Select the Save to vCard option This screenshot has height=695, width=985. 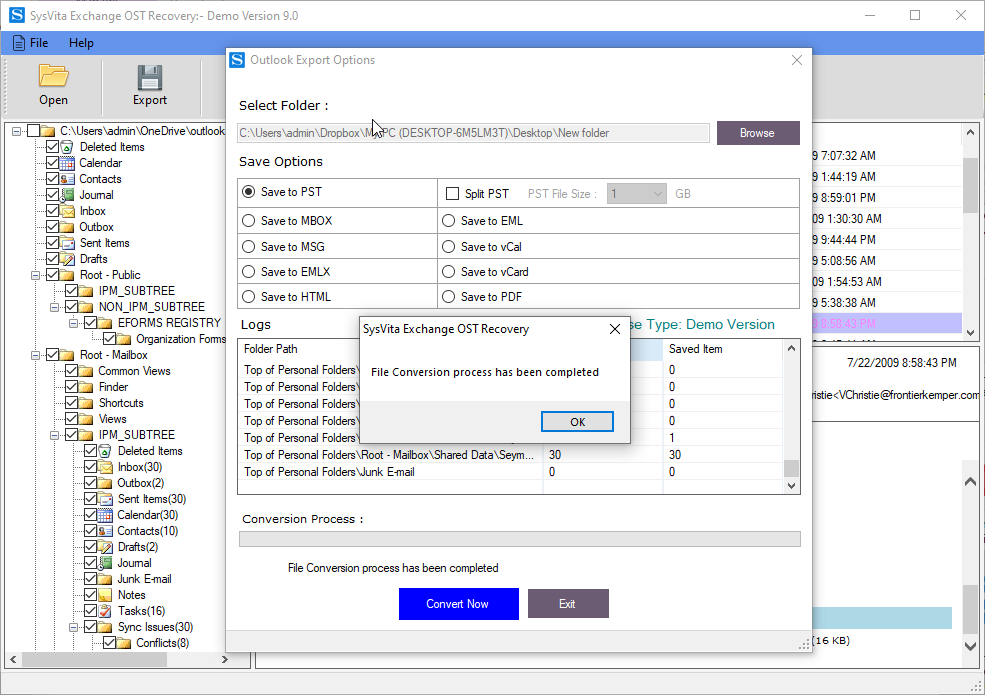pos(449,271)
